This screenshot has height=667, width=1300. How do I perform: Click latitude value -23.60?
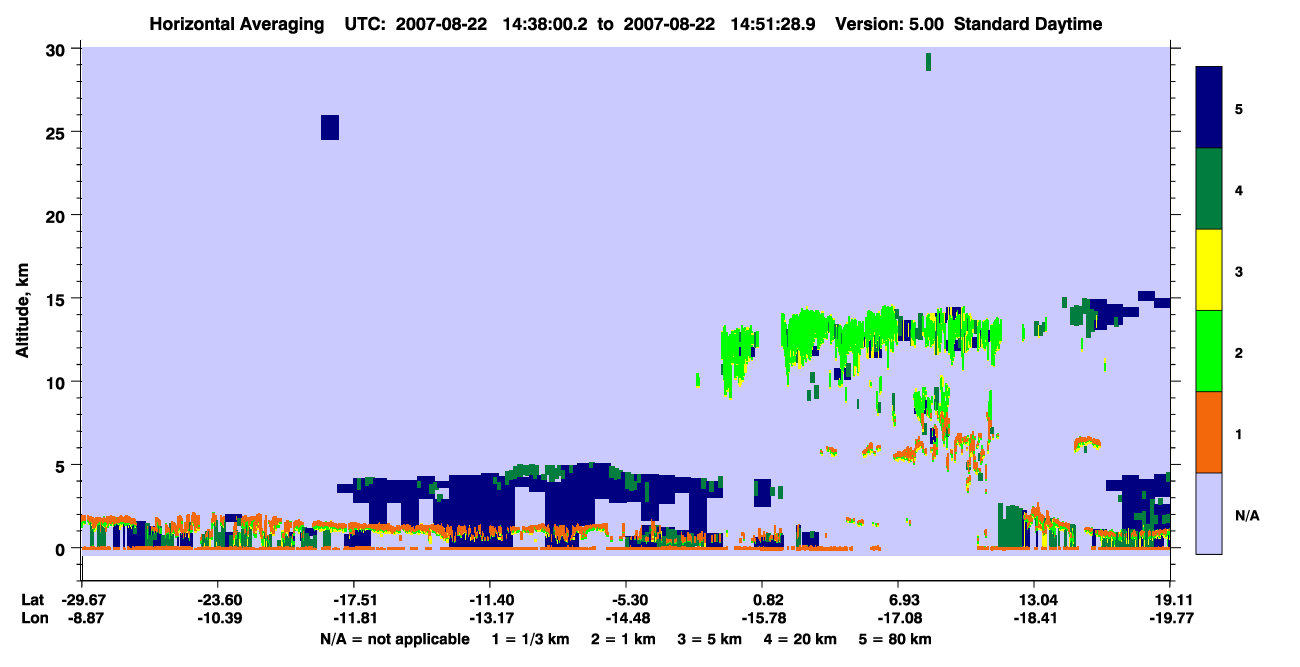tap(217, 599)
